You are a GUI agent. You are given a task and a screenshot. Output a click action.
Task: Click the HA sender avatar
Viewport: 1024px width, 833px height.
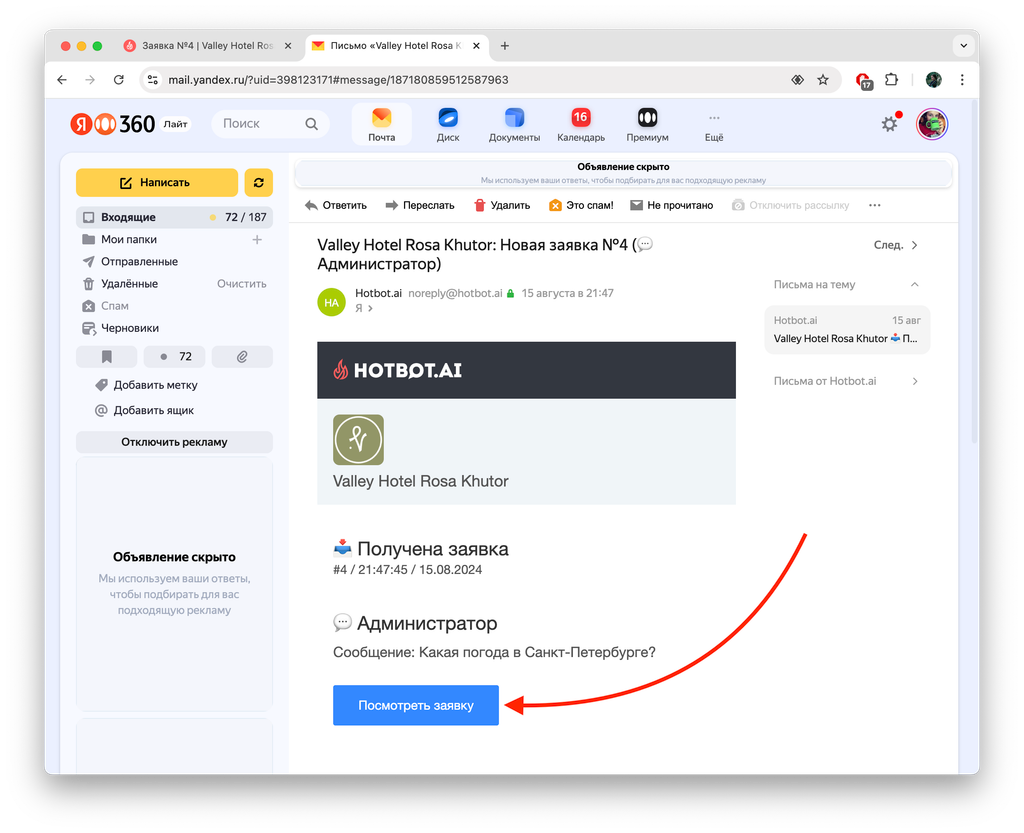point(331,302)
